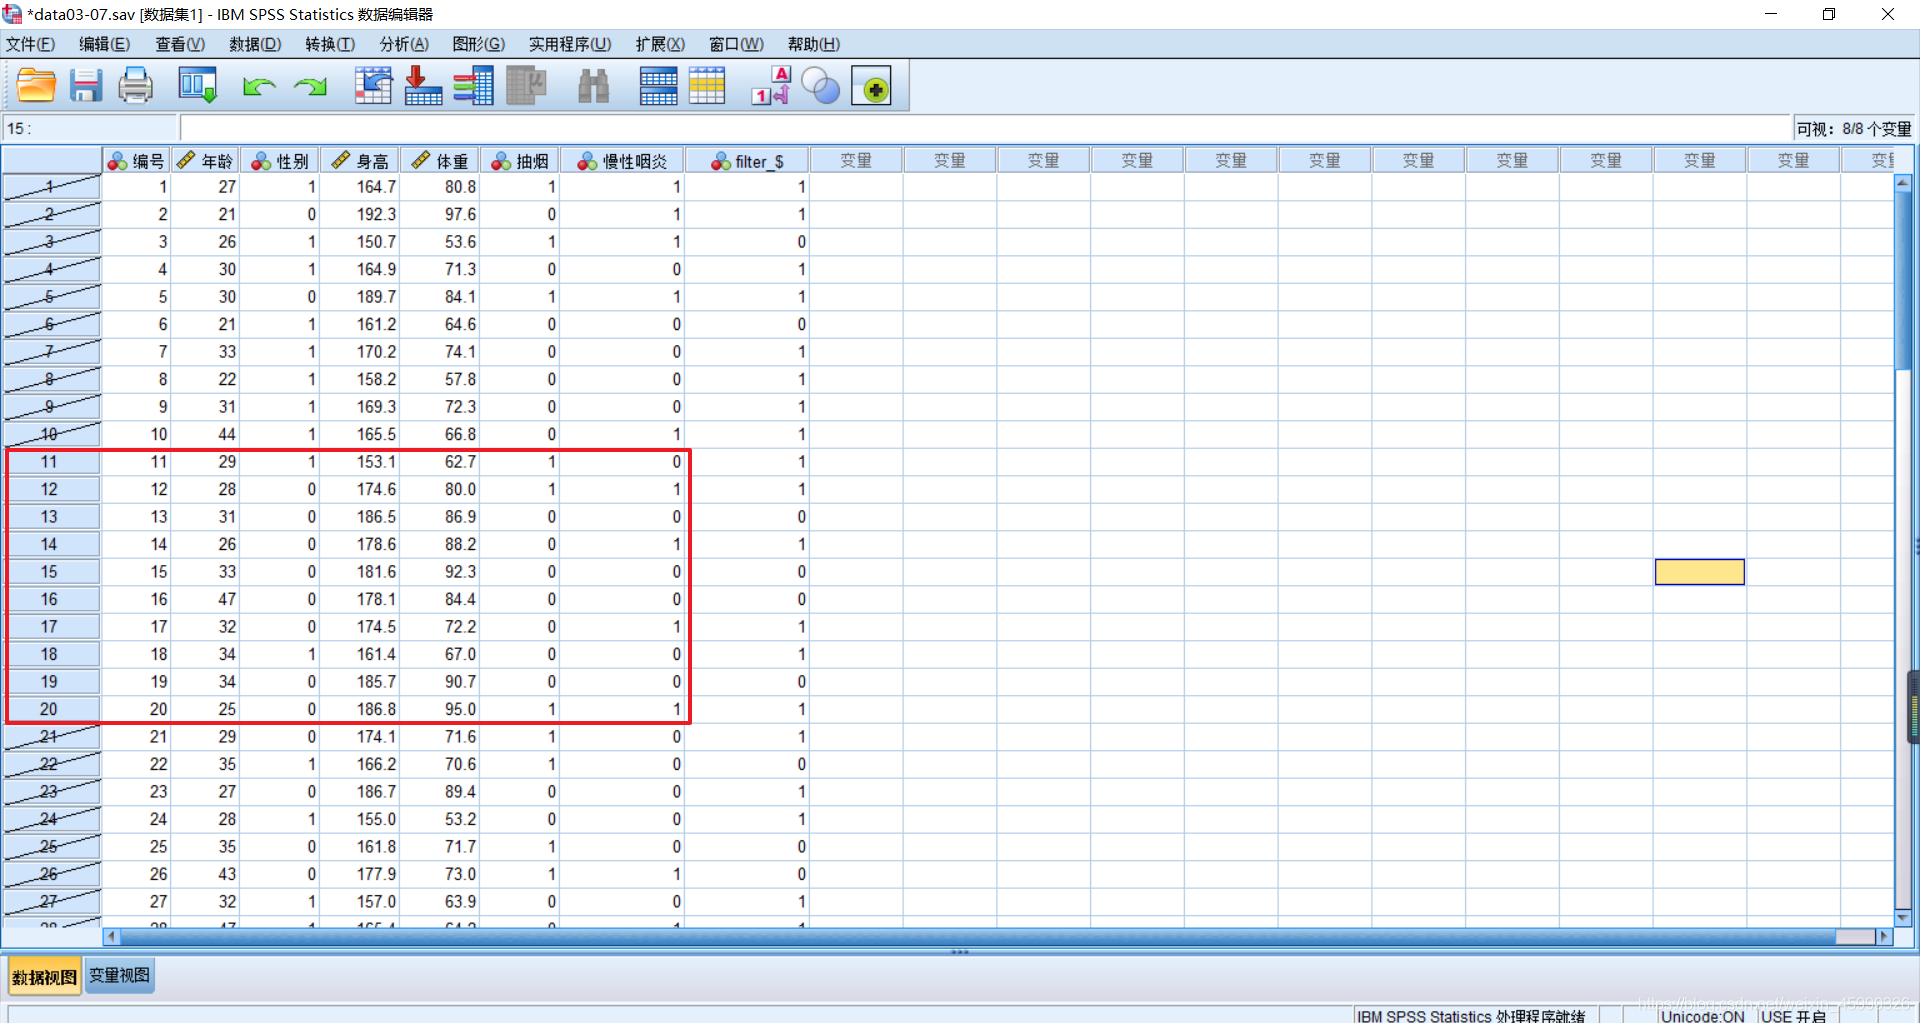Select the 身高 column header
Viewport: 1920px width, 1023px height.
[x=359, y=161]
